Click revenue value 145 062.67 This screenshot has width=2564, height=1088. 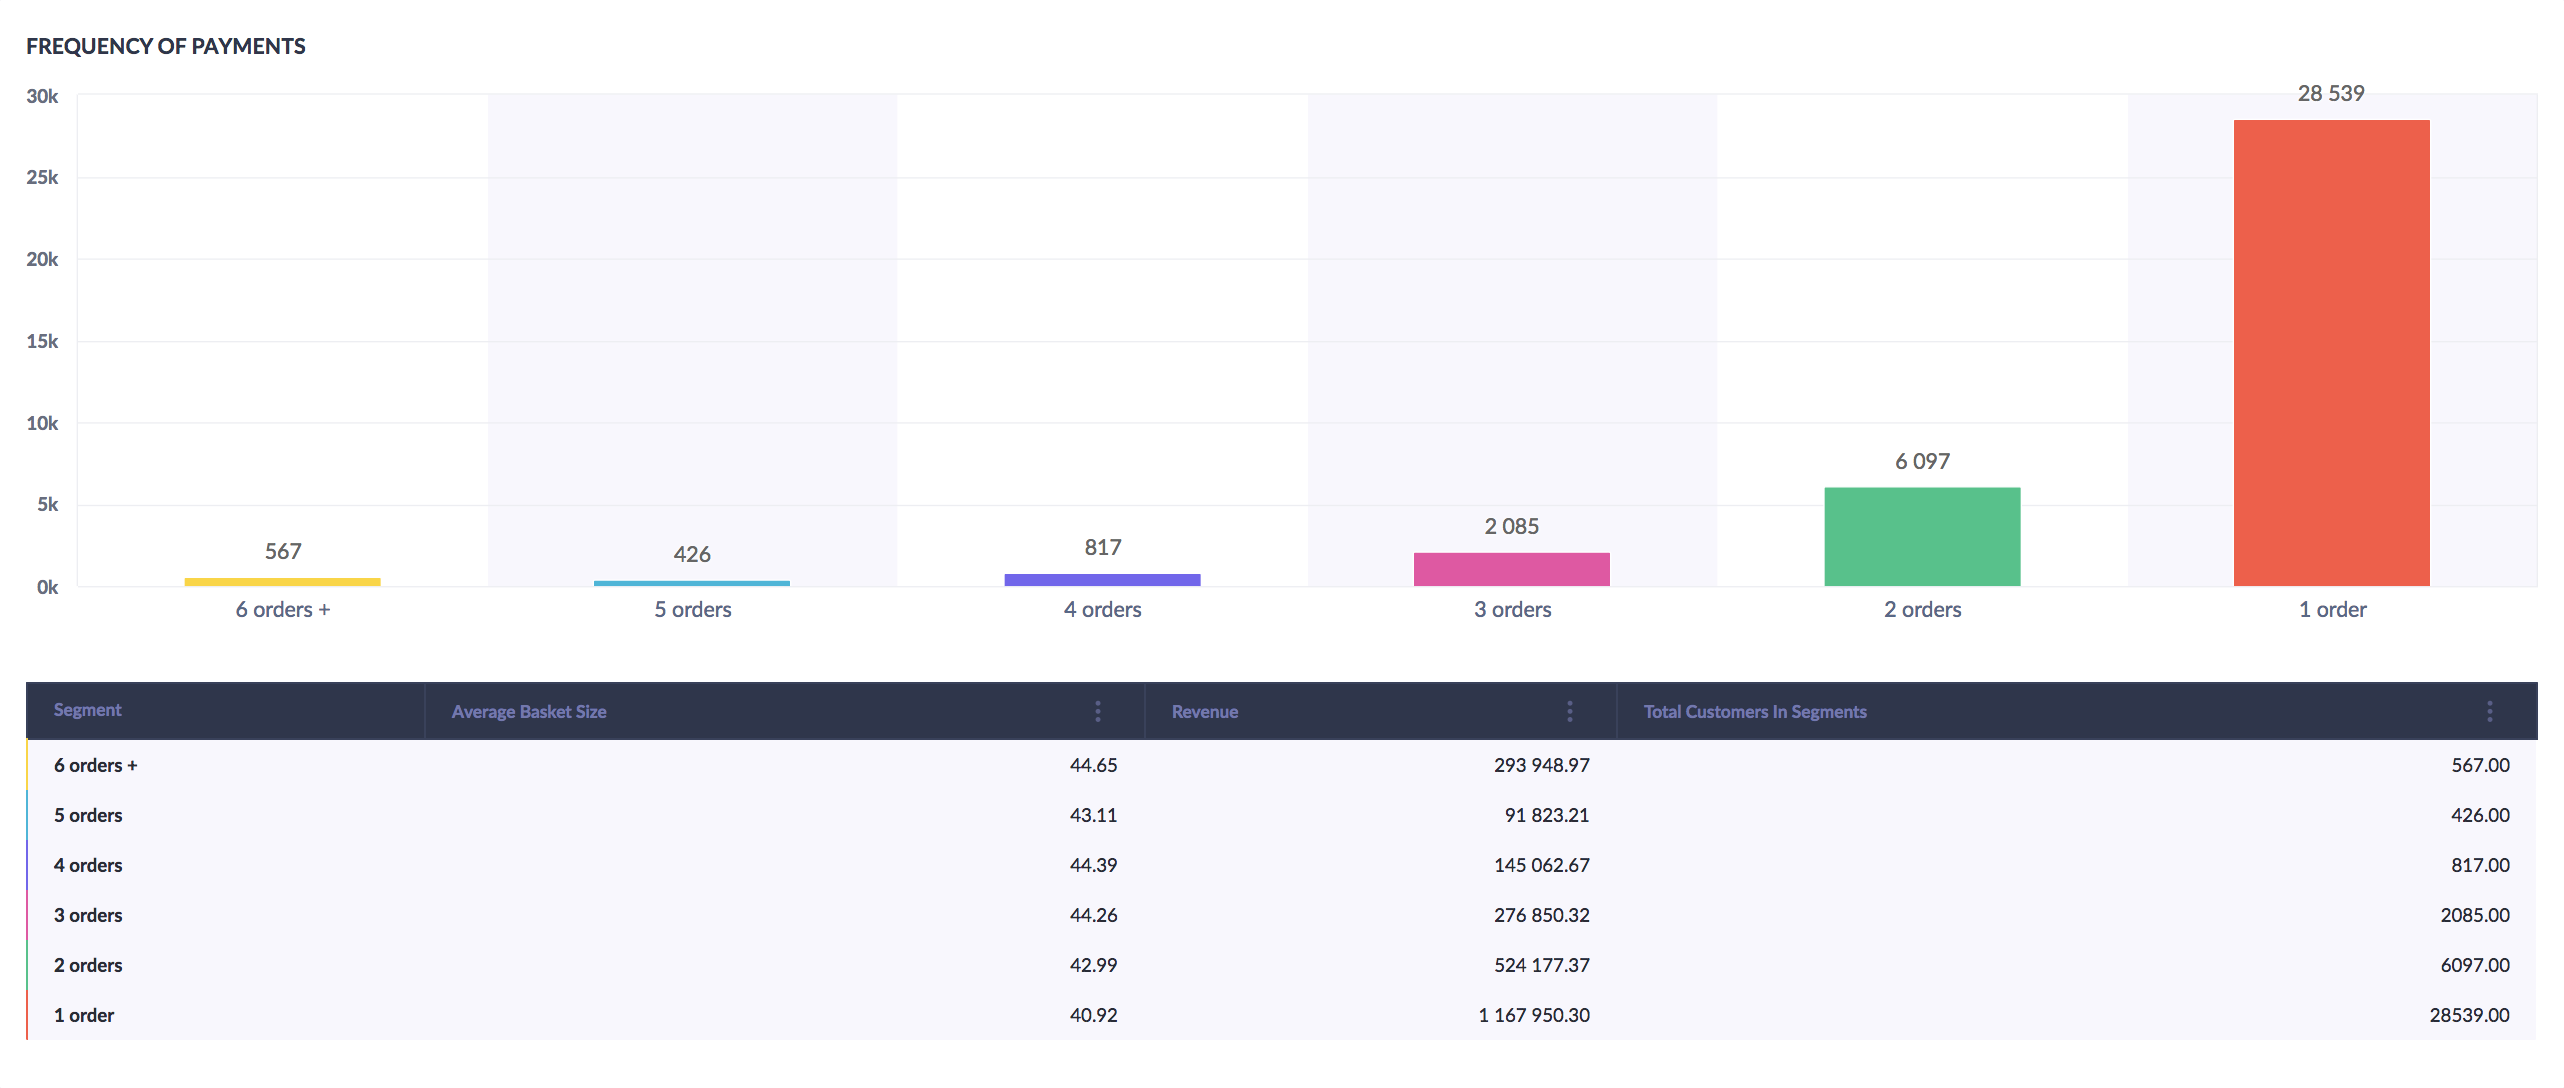click(1541, 865)
